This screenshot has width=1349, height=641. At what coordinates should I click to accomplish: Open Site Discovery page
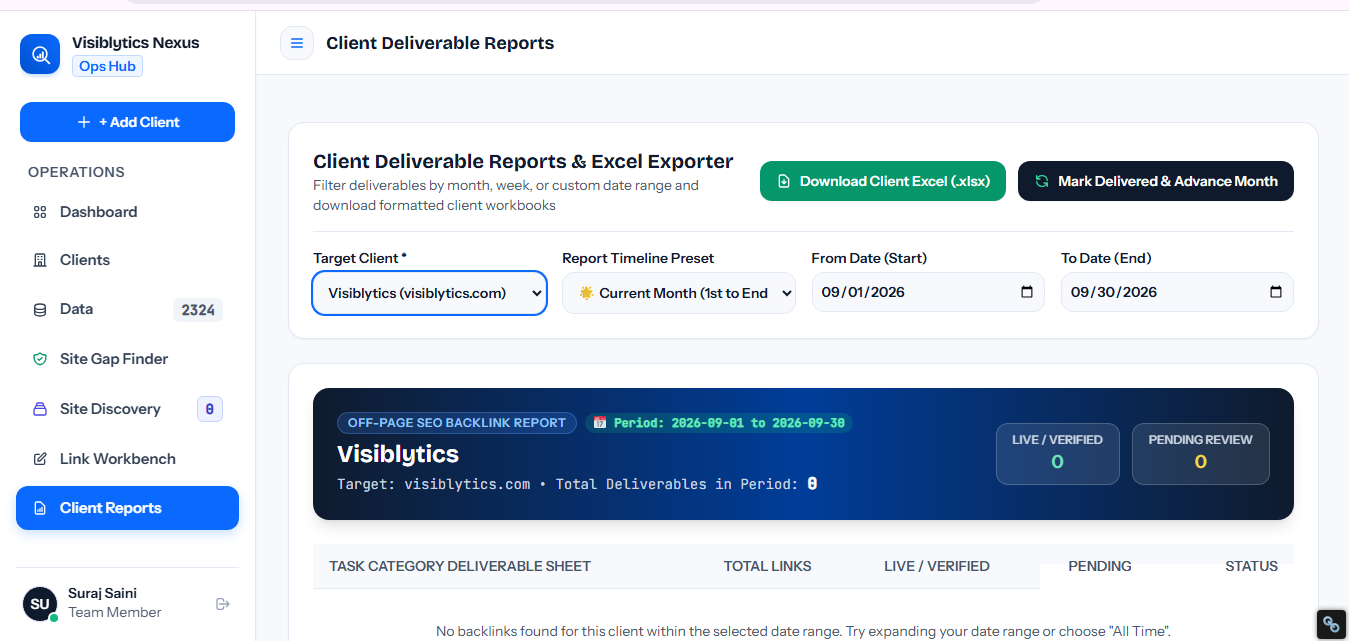click(127, 409)
